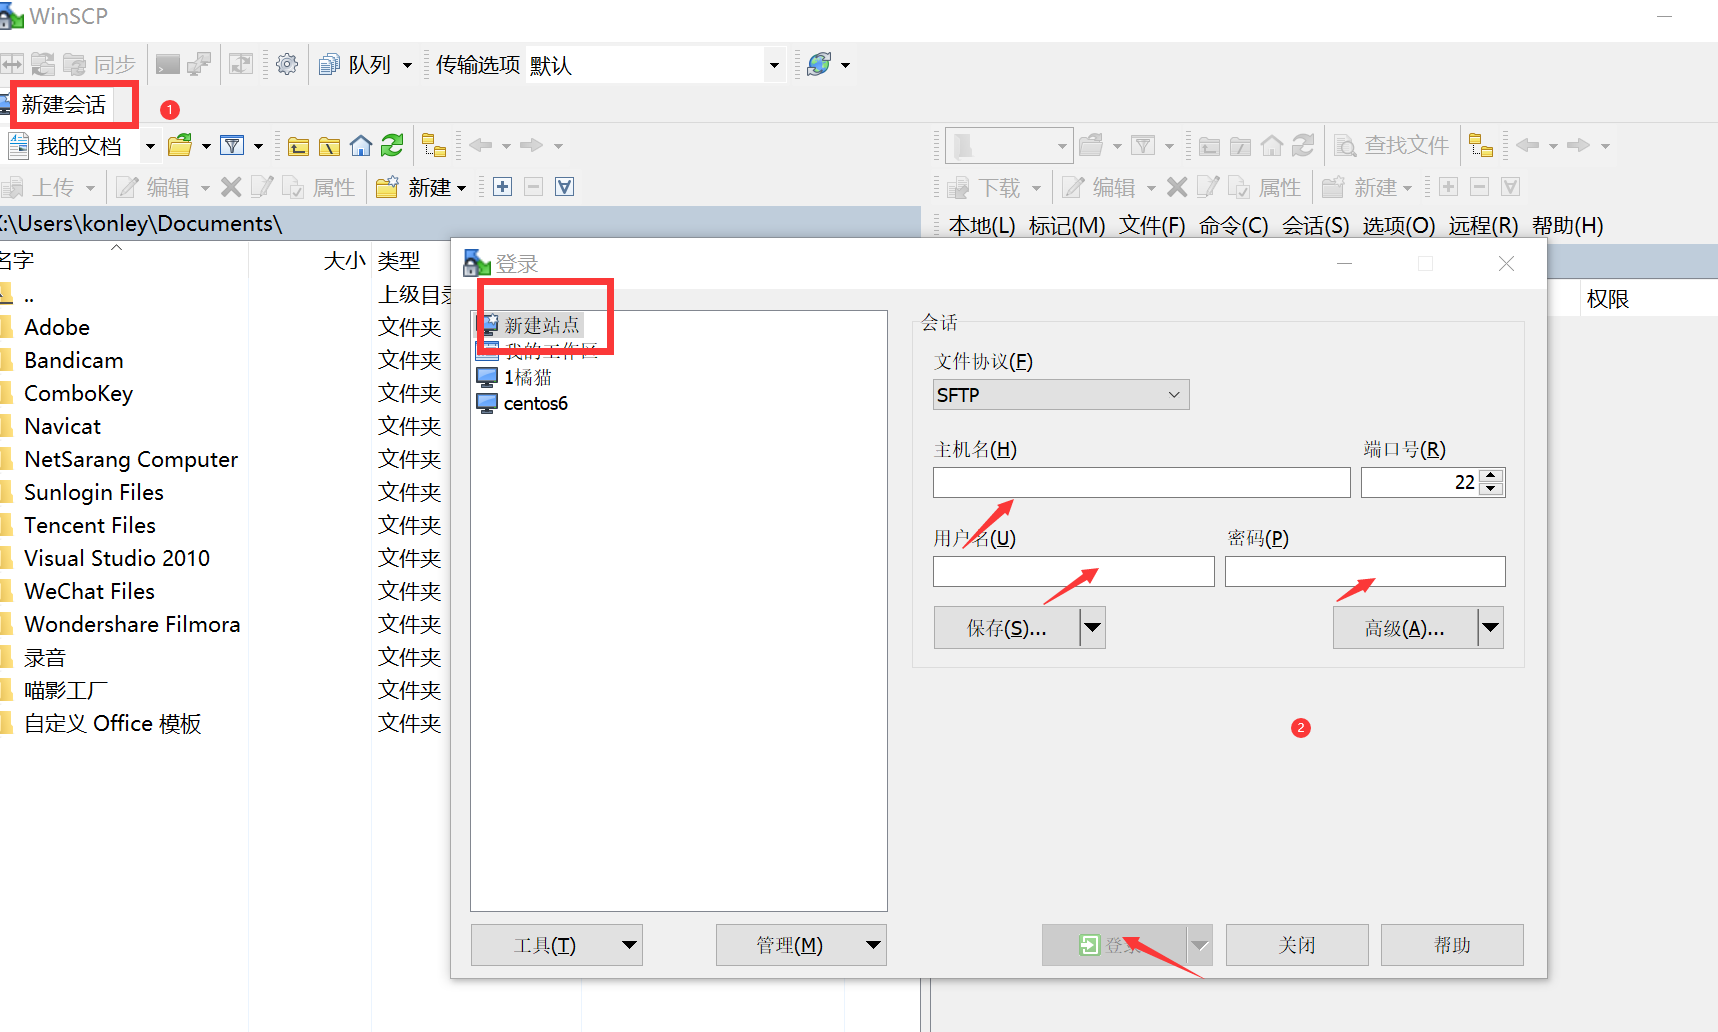This screenshot has height=1032, width=1718.
Task: Click the local unselect-files minus icon
Action: point(534,187)
